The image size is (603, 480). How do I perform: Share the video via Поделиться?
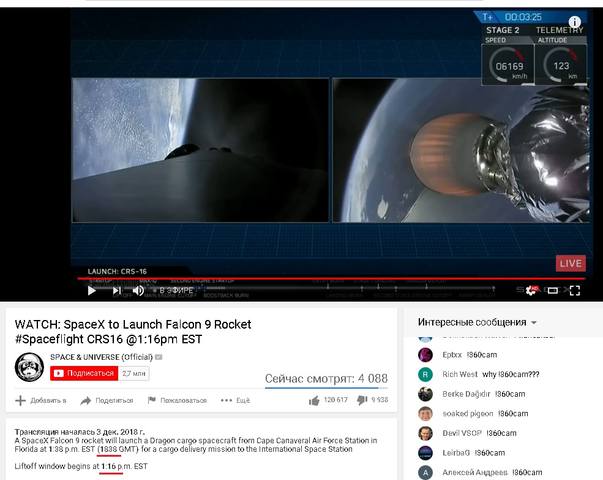[x=107, y=400]
